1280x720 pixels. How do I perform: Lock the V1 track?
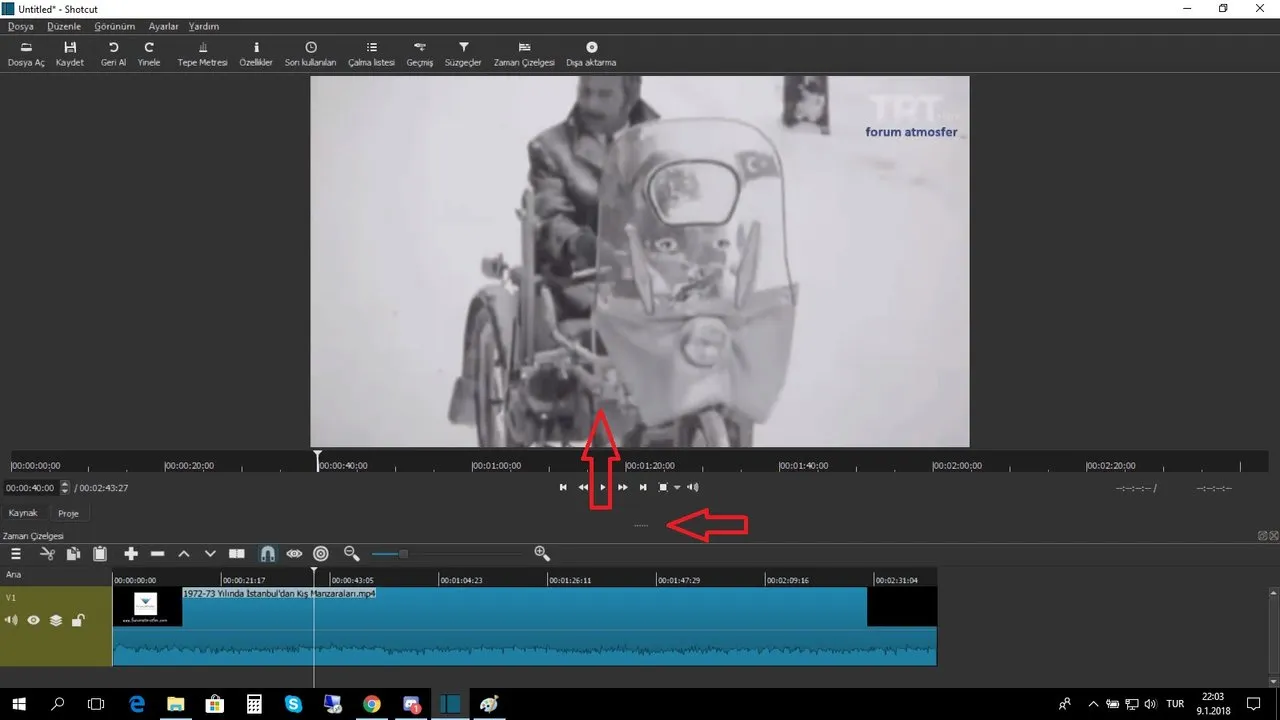[x=78, y=620]
